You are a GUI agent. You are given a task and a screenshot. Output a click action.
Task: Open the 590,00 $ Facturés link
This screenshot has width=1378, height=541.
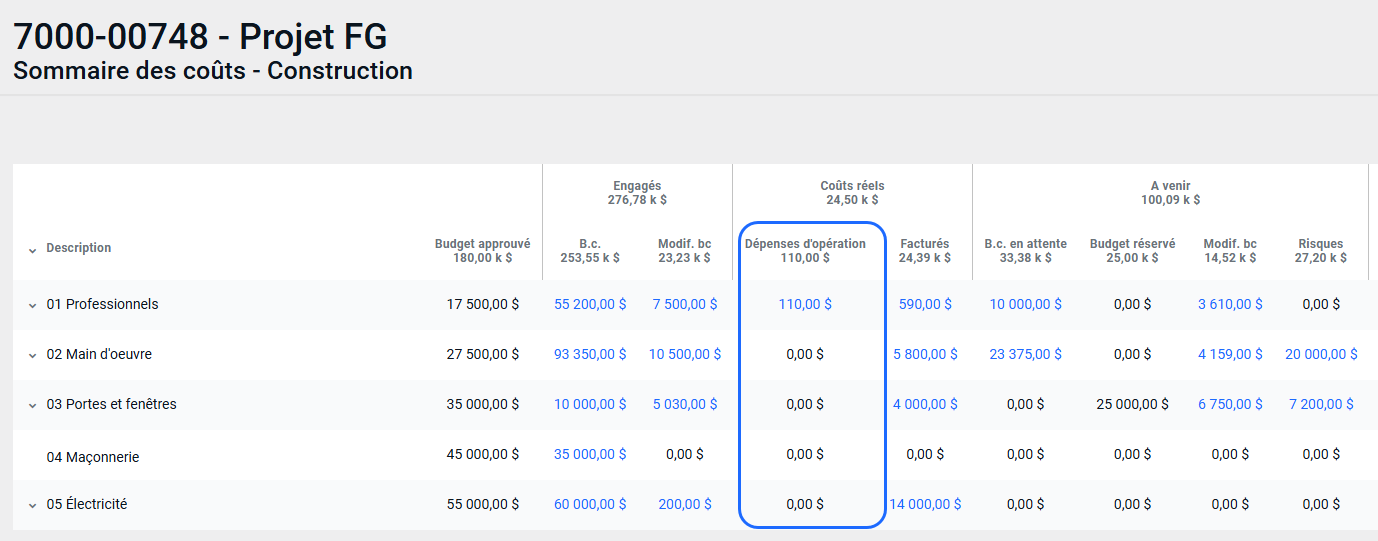point(925,304)
